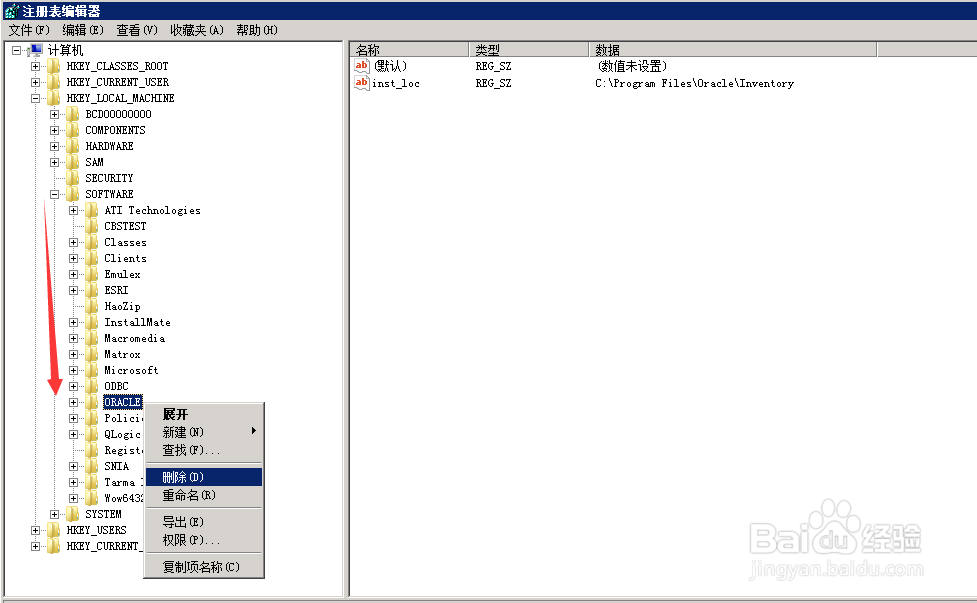
Task: Click the ab icon next to the 默认 value
Action: pyautogui.click(x=361, y=66)
